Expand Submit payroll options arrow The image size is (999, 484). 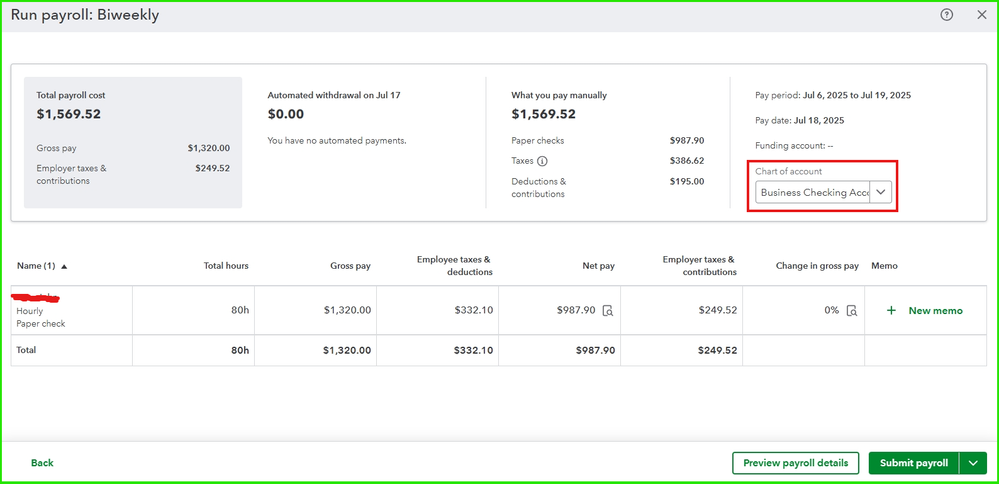pyautogui.click(x=973, y=463)
